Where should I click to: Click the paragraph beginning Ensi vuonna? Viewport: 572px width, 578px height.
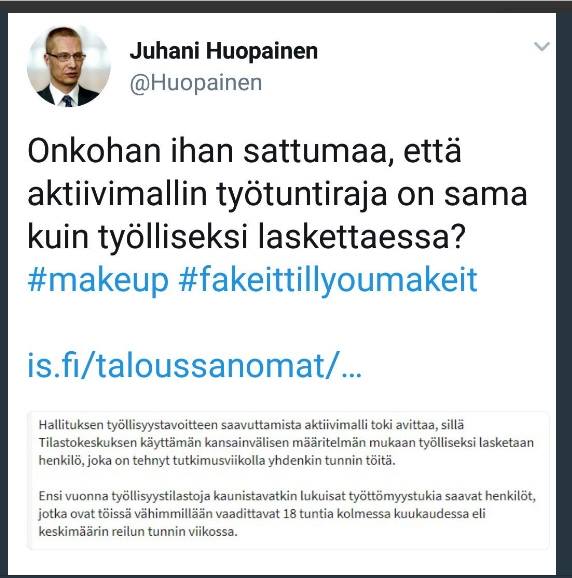(x=287, y=513)
